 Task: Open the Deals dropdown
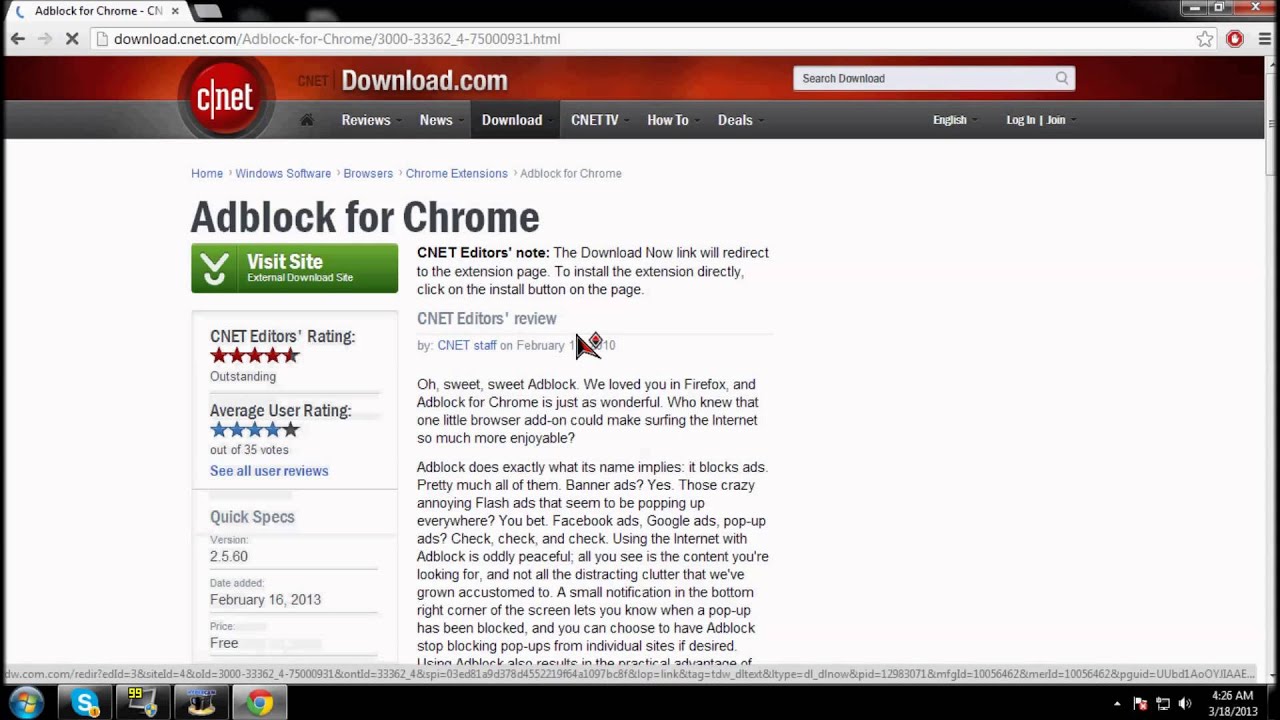click(x=740, y=120)
